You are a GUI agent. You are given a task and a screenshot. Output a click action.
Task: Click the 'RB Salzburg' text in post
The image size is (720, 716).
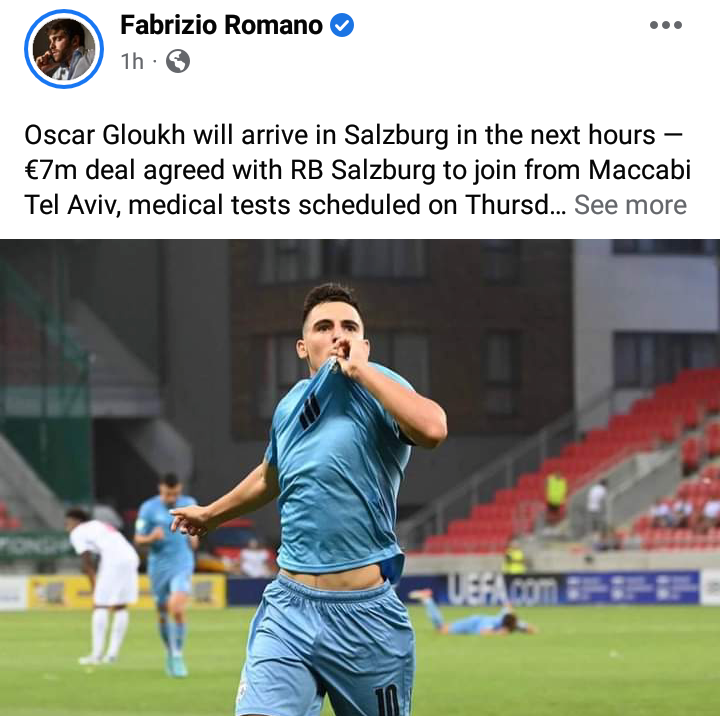[362, 170]
